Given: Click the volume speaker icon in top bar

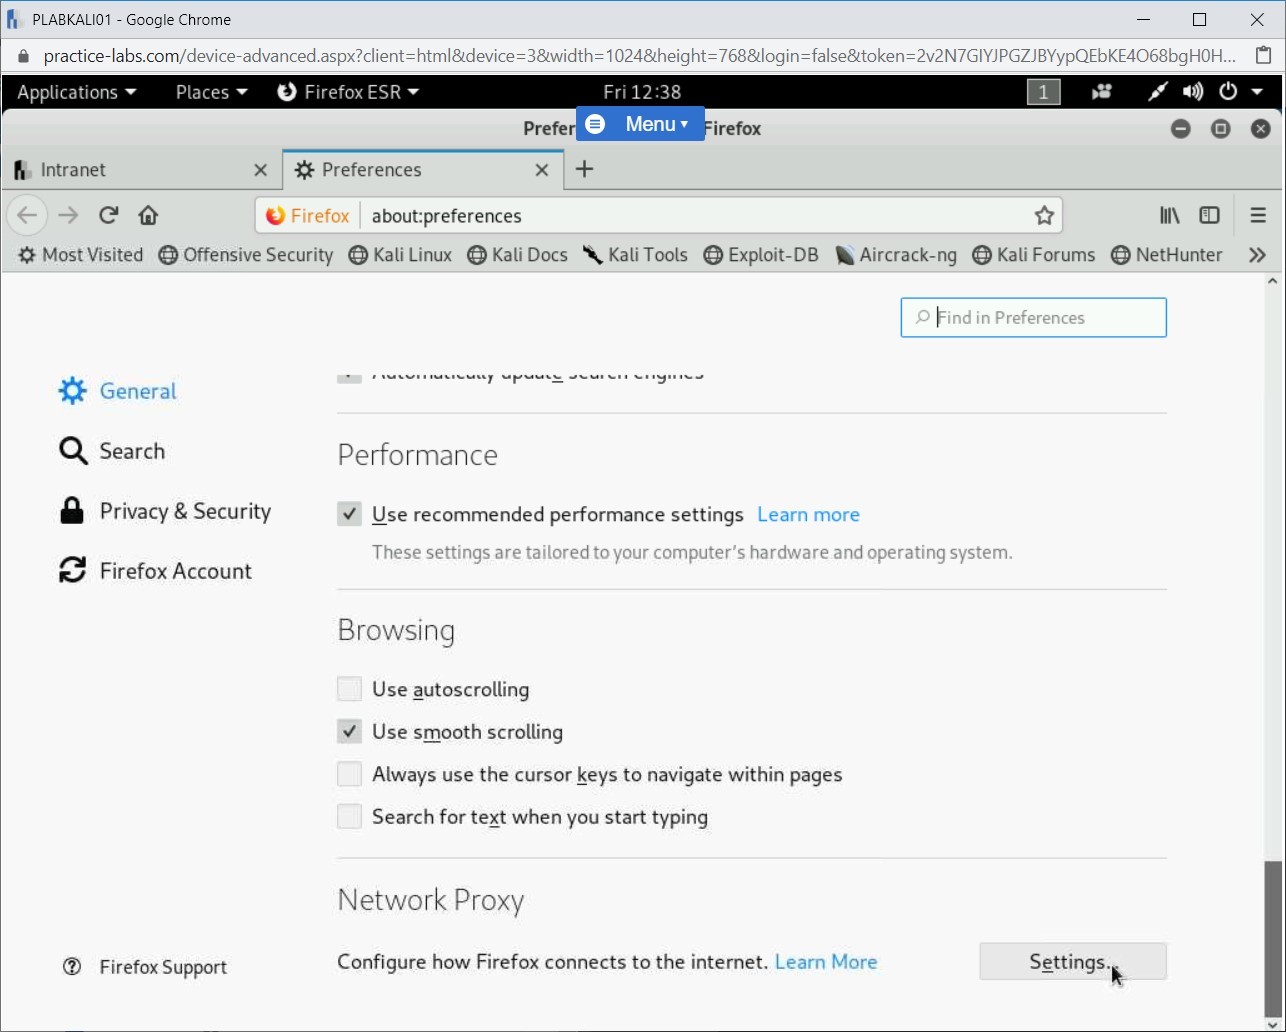Looking at the screenshot, I should click(1192, 92).
